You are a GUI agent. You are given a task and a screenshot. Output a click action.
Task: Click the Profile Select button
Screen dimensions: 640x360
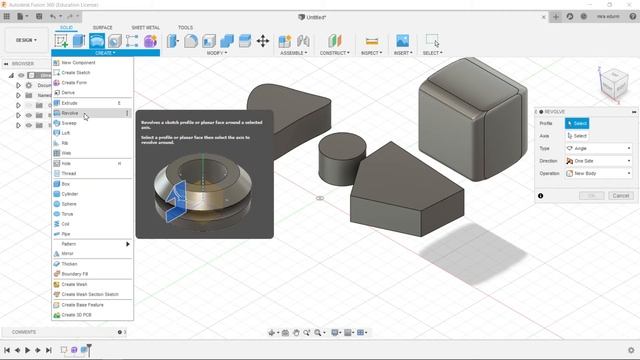577,123
